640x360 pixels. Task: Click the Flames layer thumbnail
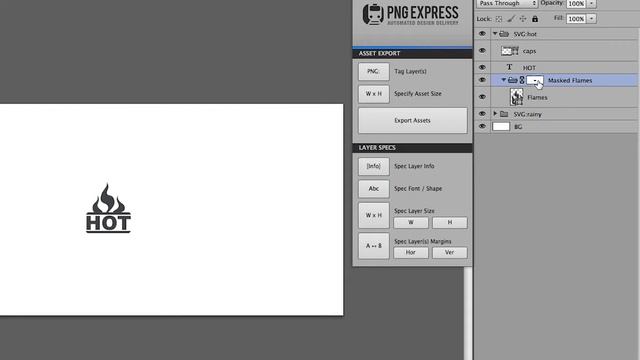[517, 97]
